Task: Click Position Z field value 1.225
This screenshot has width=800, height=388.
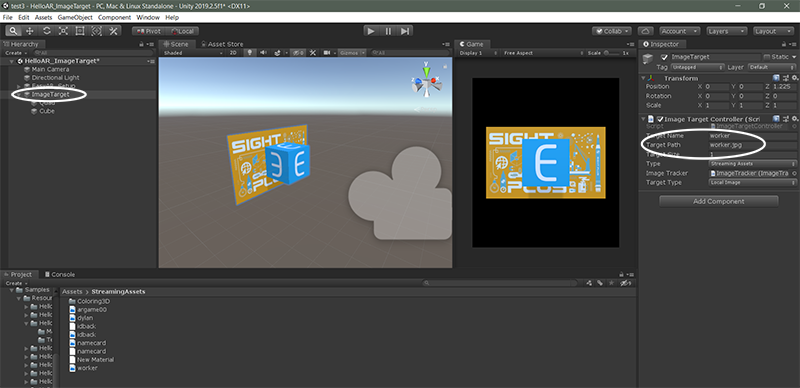Action: [784, 87]
